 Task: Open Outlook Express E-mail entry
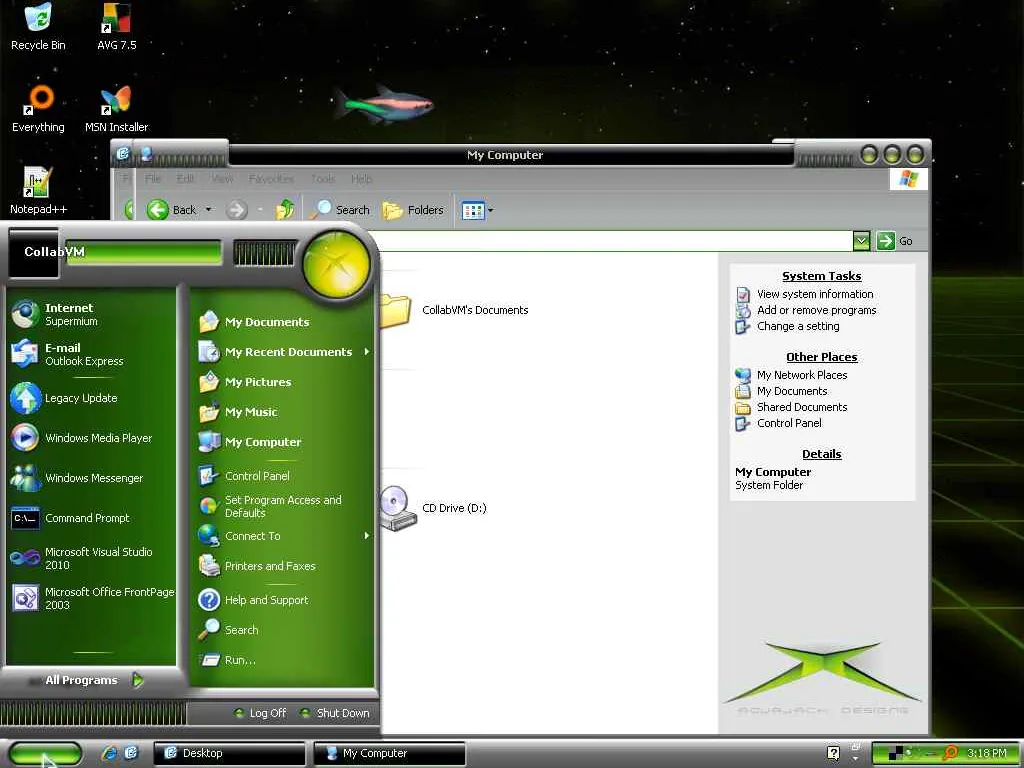coord(90,354)
